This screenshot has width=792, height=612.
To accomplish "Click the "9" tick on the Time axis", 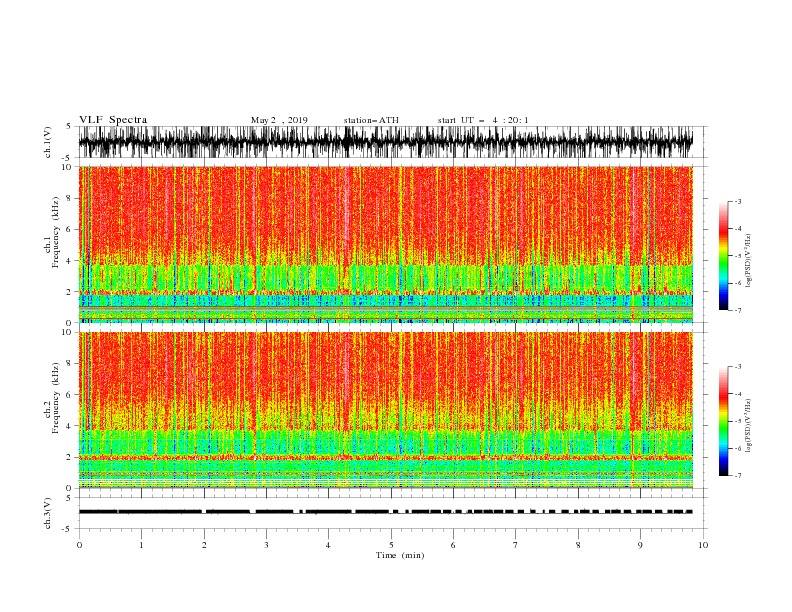I will [640, 545].
